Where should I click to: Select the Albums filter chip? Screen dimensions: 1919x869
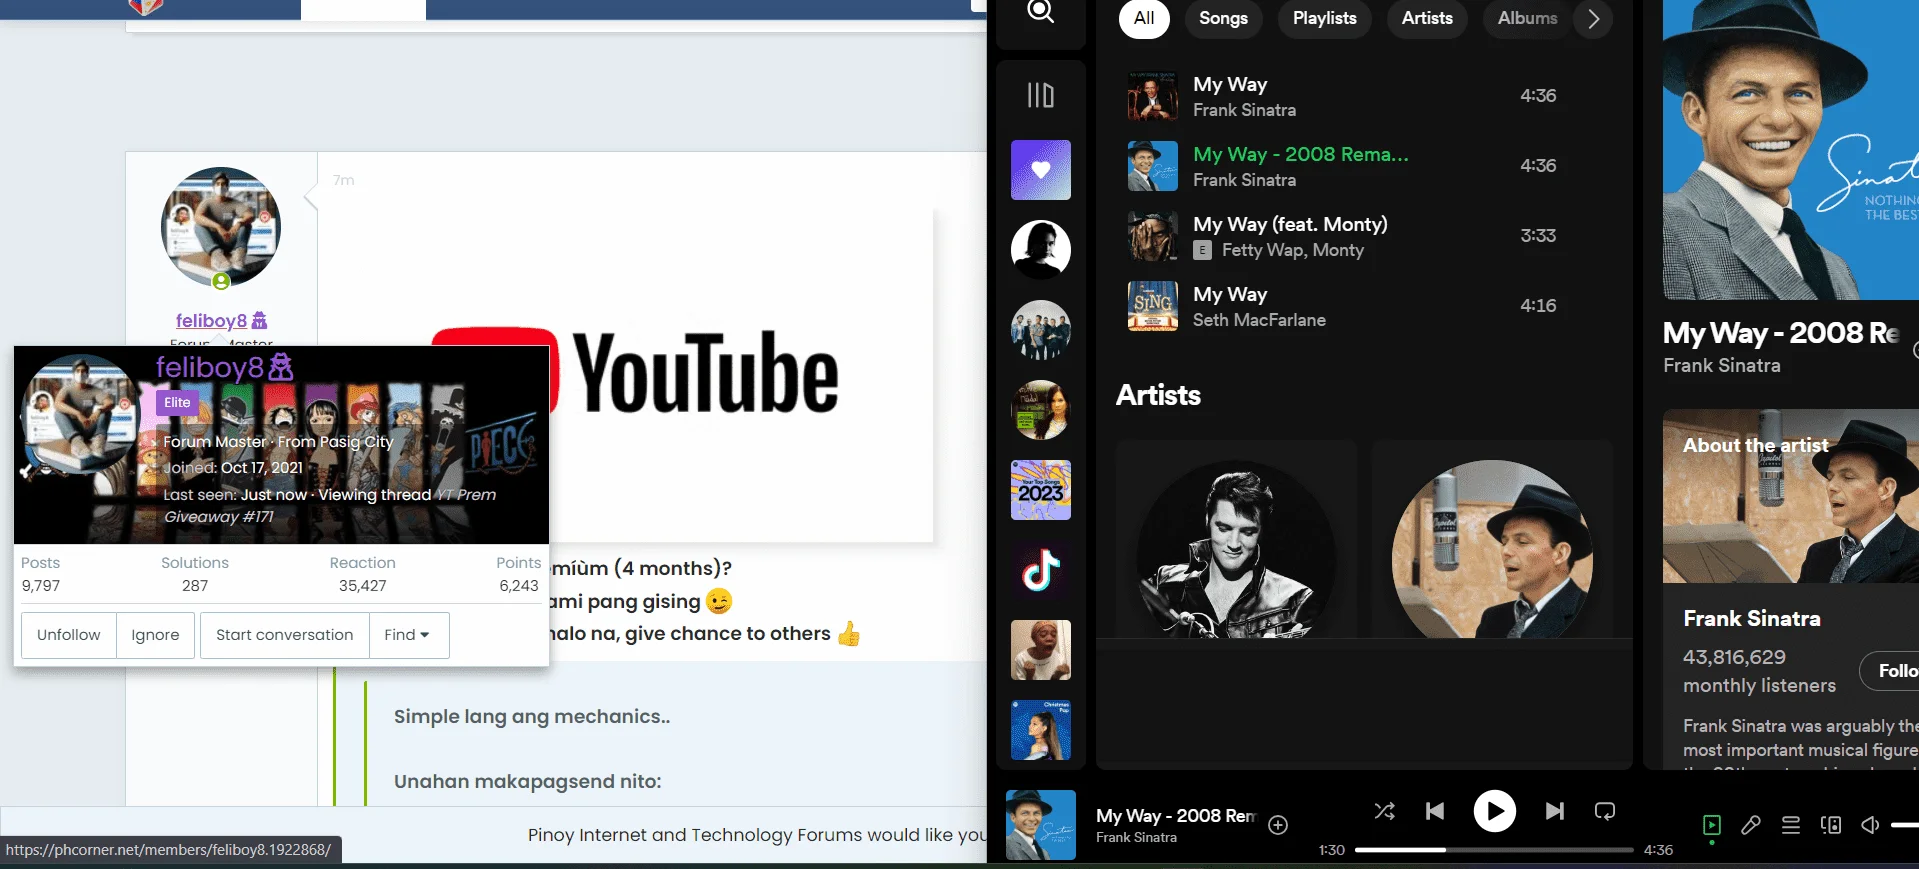click(1527, 18)
